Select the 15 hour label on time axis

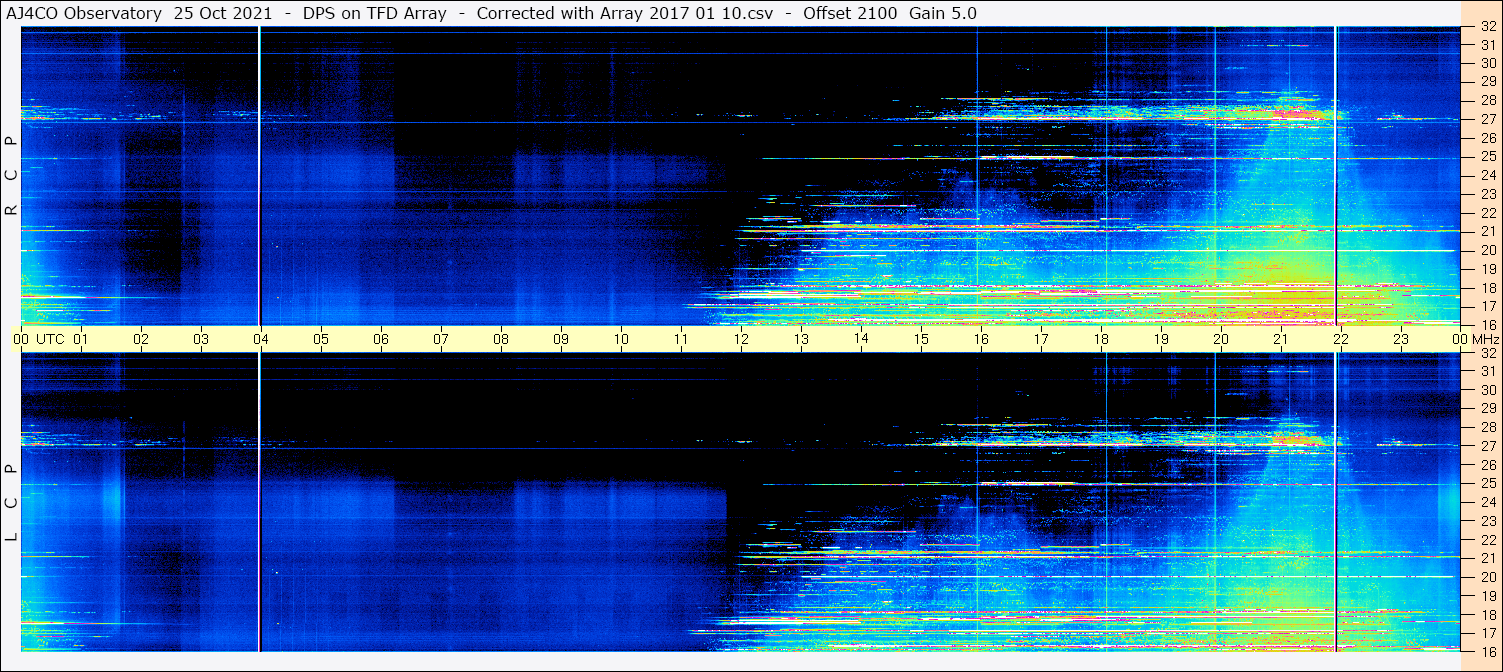coord(921,339)
